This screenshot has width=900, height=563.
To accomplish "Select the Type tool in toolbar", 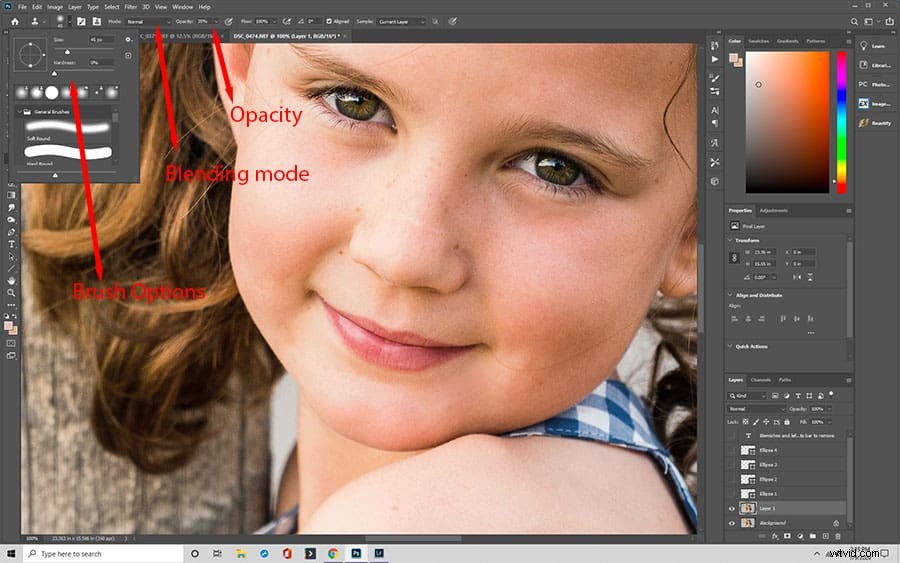I will [11, 244].
